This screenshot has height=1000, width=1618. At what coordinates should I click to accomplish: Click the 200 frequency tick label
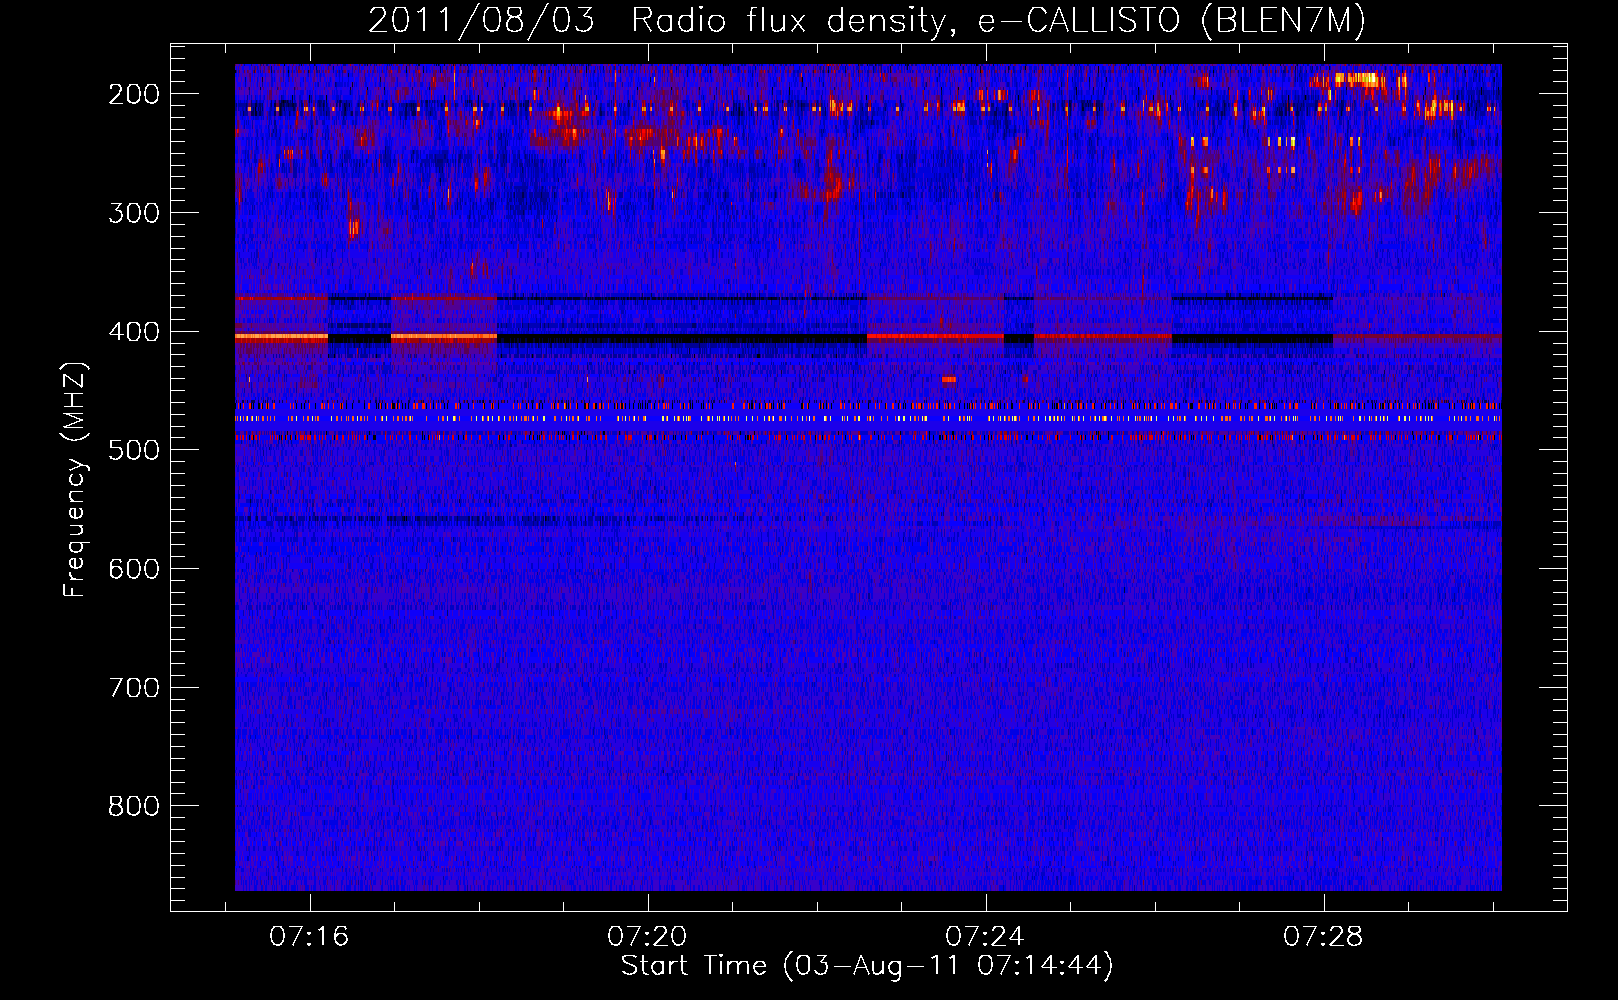134,94
